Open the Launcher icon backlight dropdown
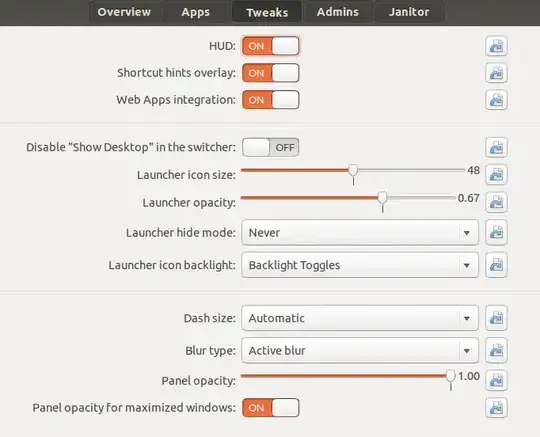This screenshot has width=540, height=437. [x=360, y=265]
